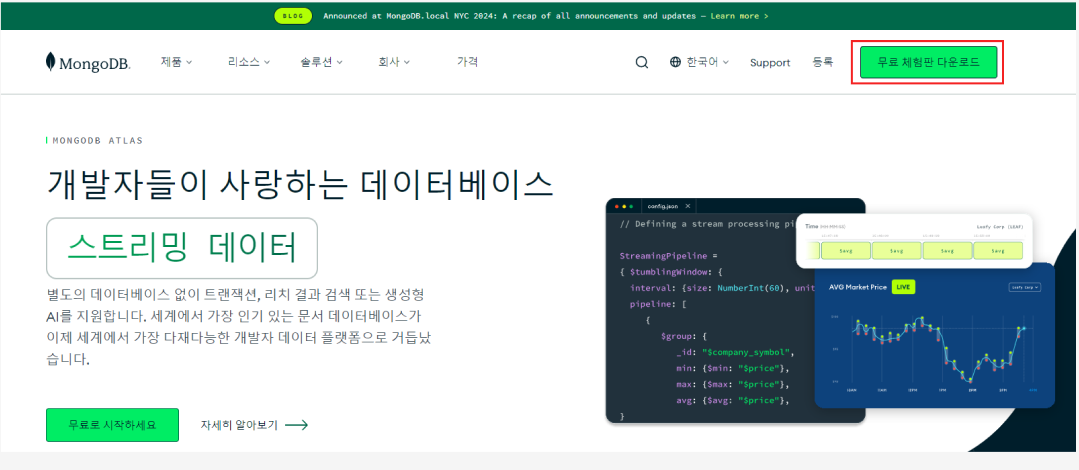Image resolution: width=1079 pixels, height=470 pixels.
Task: Click the MongoDB leaf logo
Action: click(x=50, y=62)
